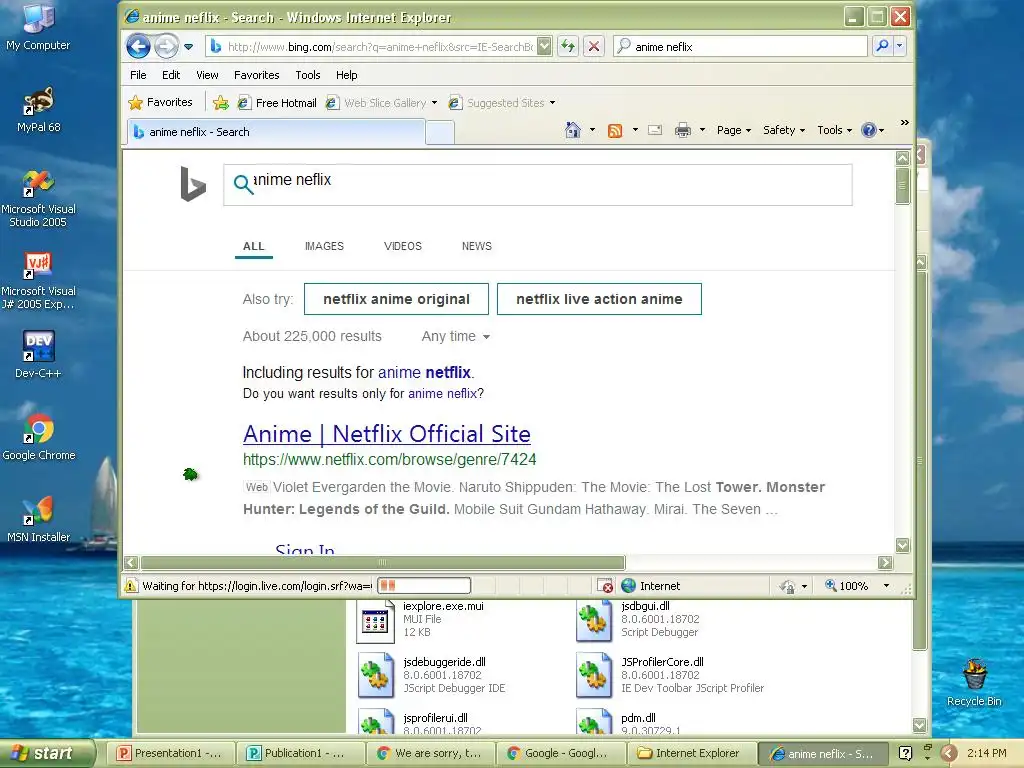This screenshot has height=768, width=1024.
Task: Click the Read Mail icon
Action: (655, 130)
